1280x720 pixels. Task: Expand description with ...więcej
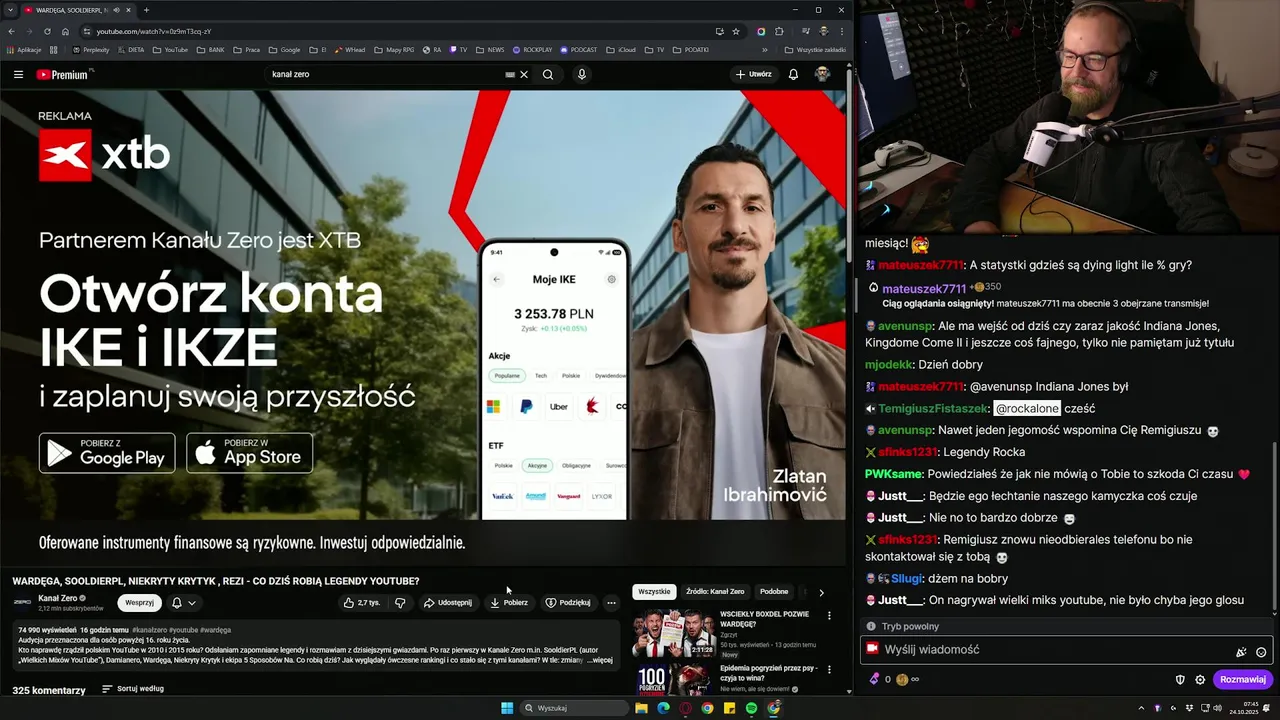pyautogui.click(x=599, y=660)
